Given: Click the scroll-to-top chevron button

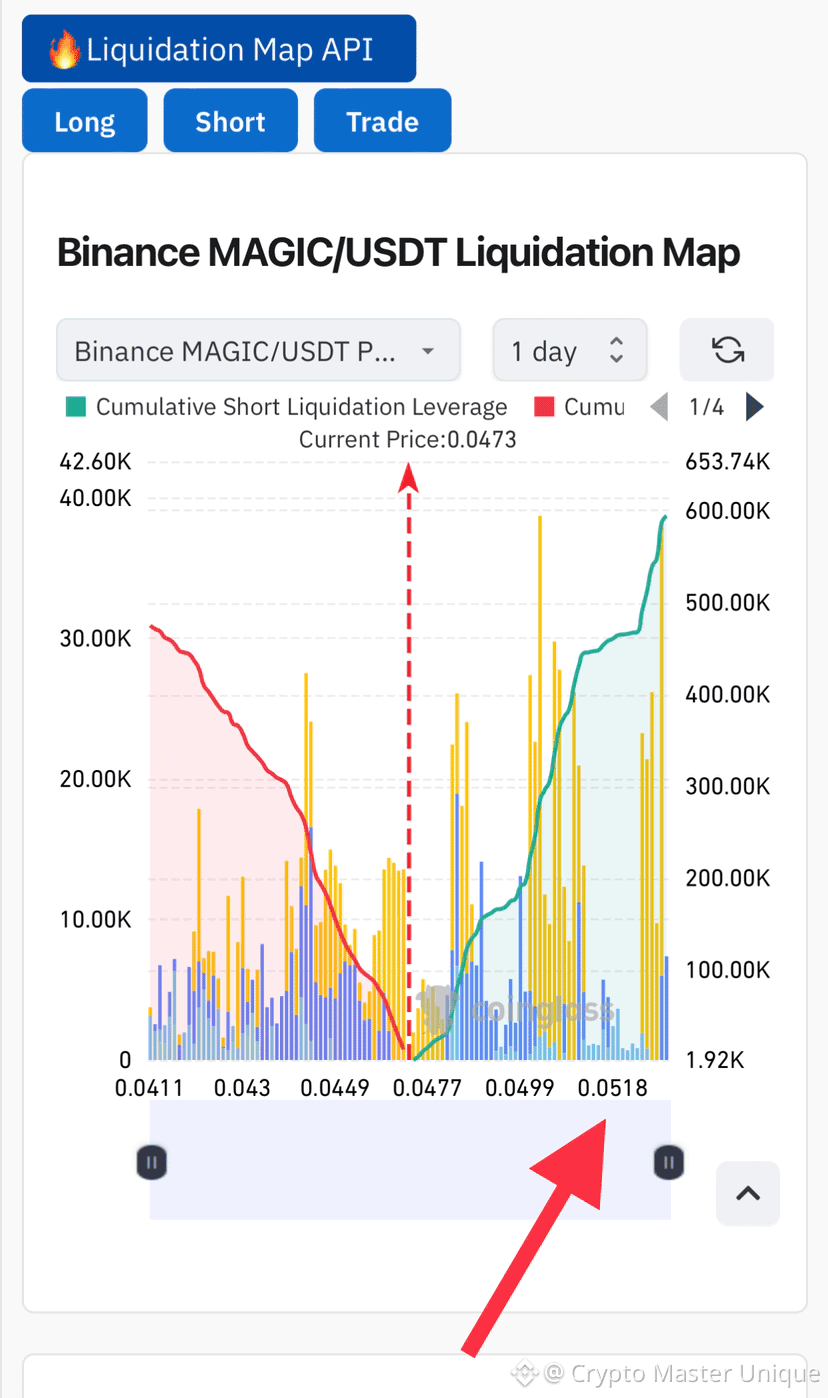Looking at the screenshot, I should tap(748, 1193).
